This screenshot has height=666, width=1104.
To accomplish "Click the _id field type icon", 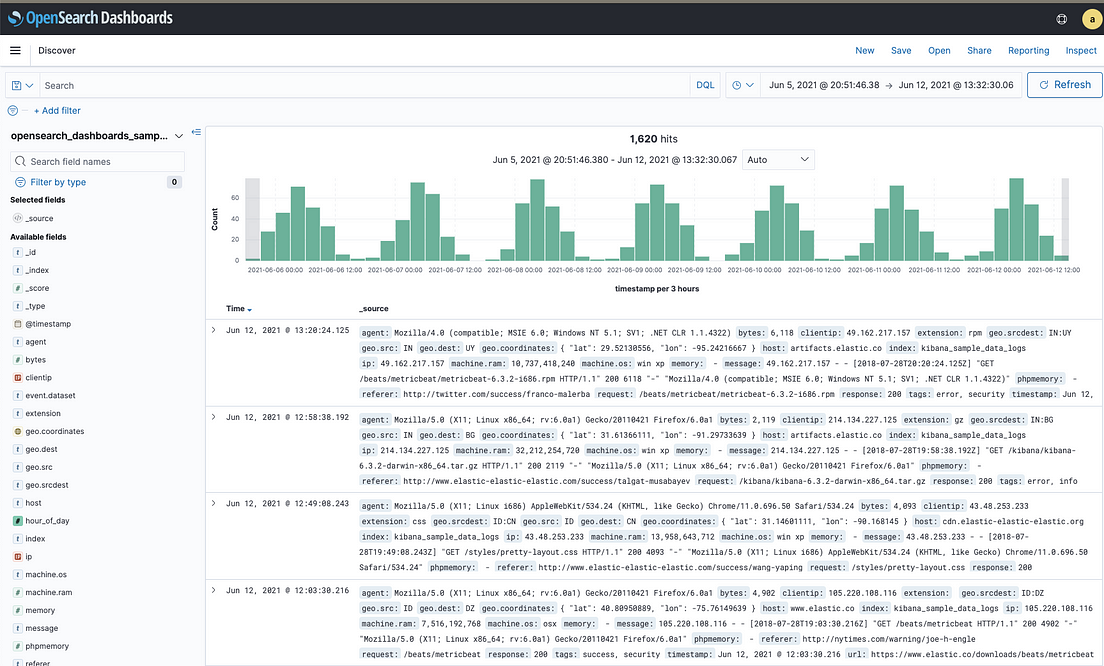I will coord(18,252).
